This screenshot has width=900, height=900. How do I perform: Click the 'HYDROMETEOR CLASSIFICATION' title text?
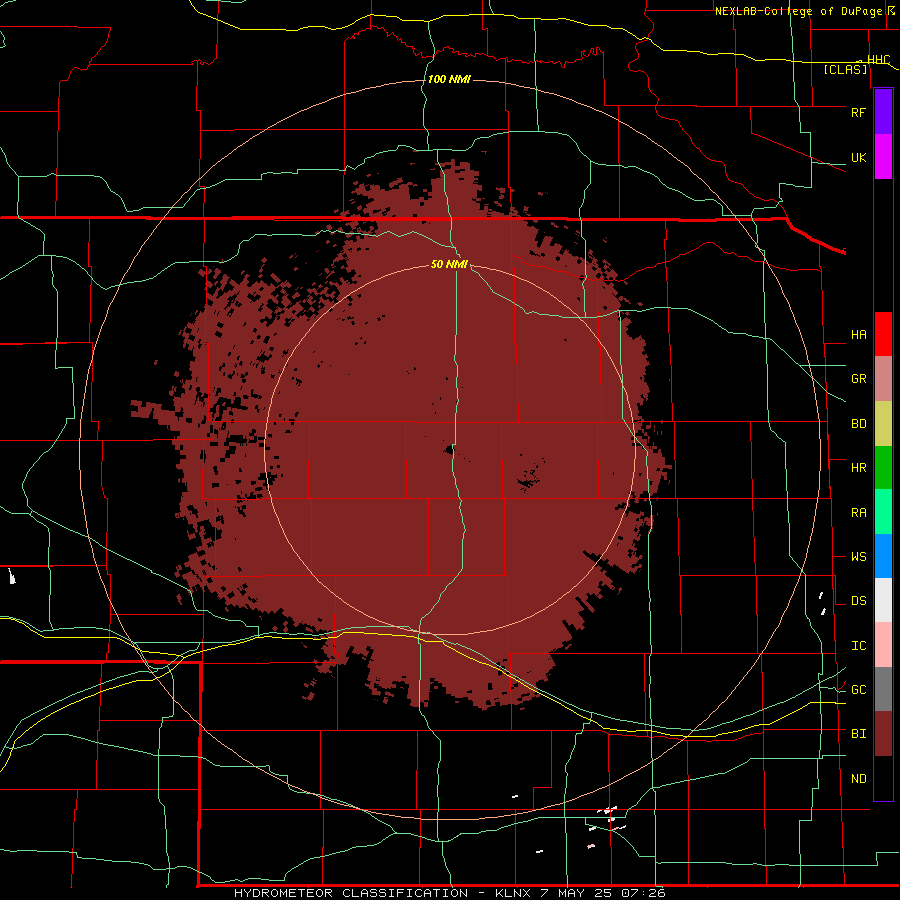351,893
